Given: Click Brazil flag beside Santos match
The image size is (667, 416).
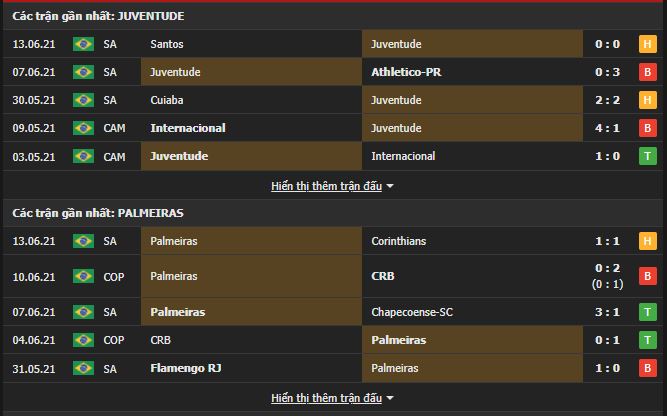Looking at the screenshot, I should [x=83, y=44].
